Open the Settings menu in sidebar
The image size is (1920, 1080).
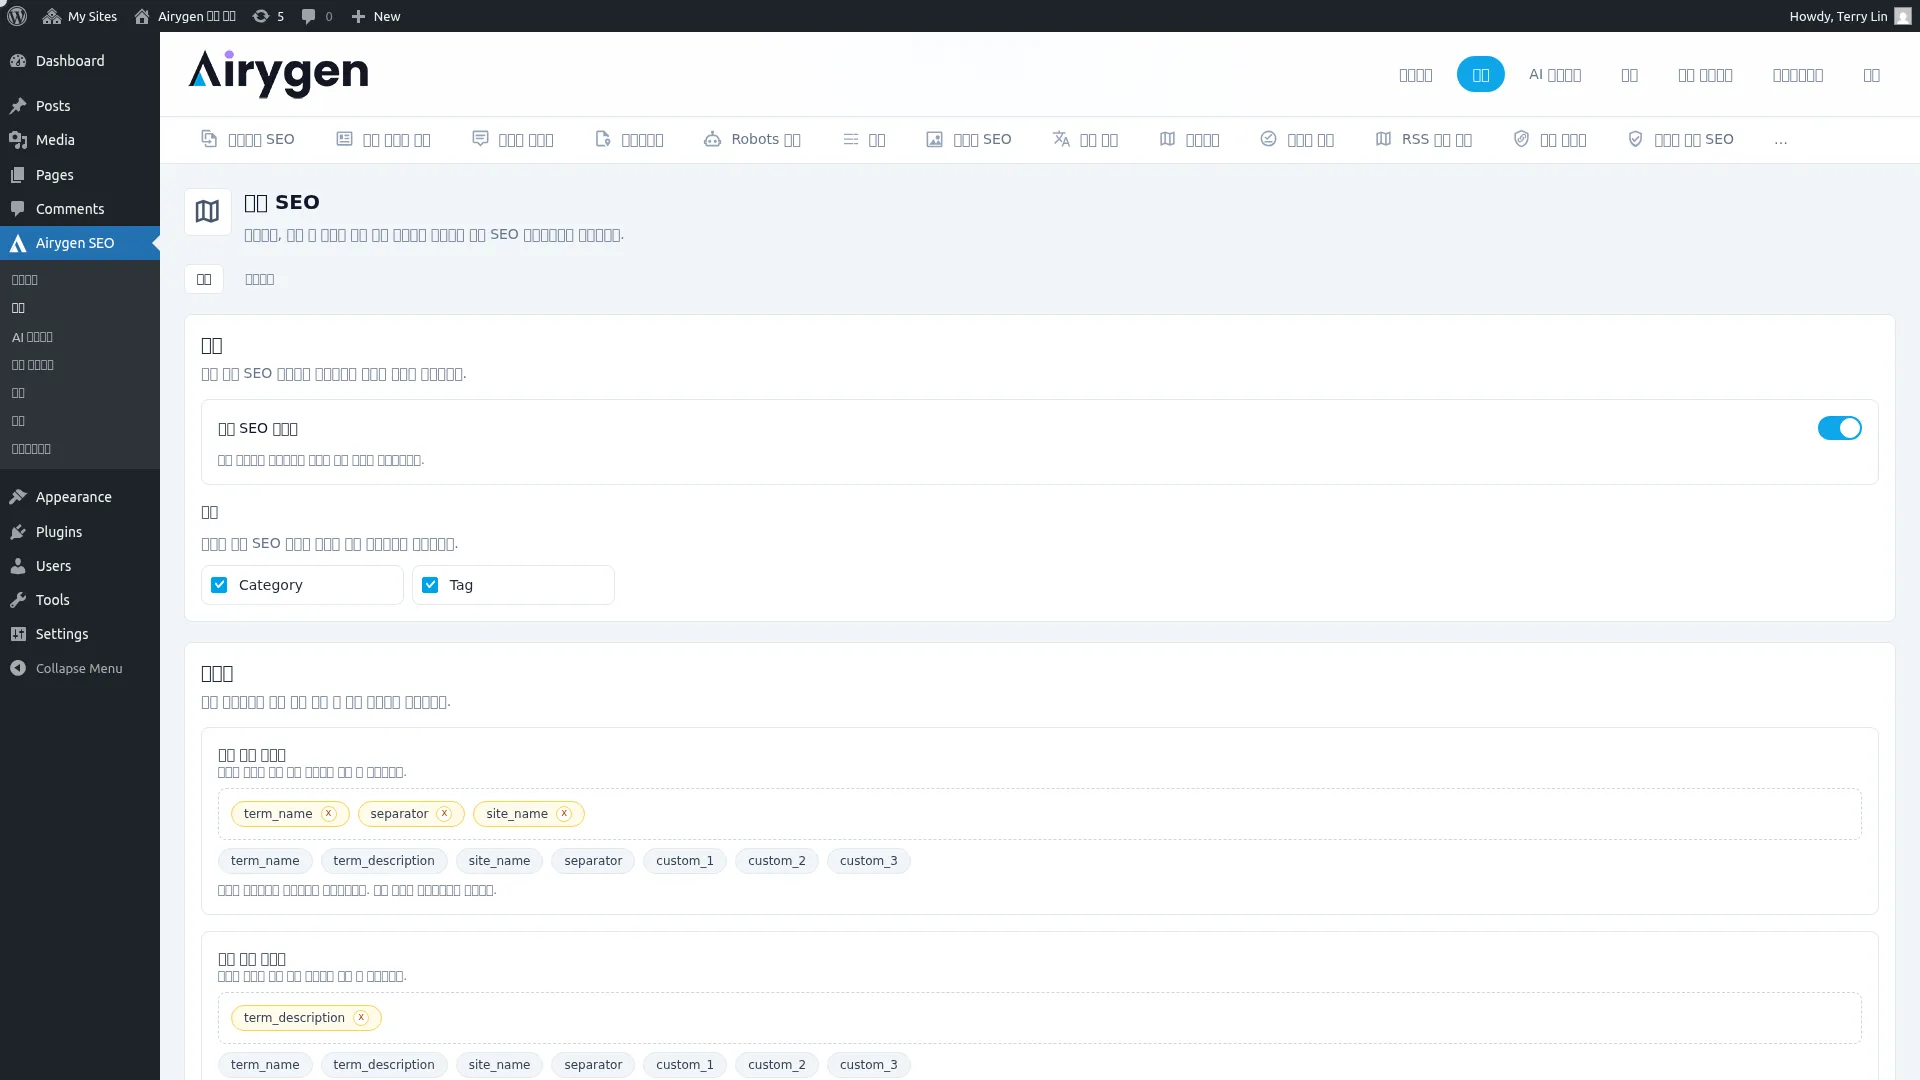(80, 634)
